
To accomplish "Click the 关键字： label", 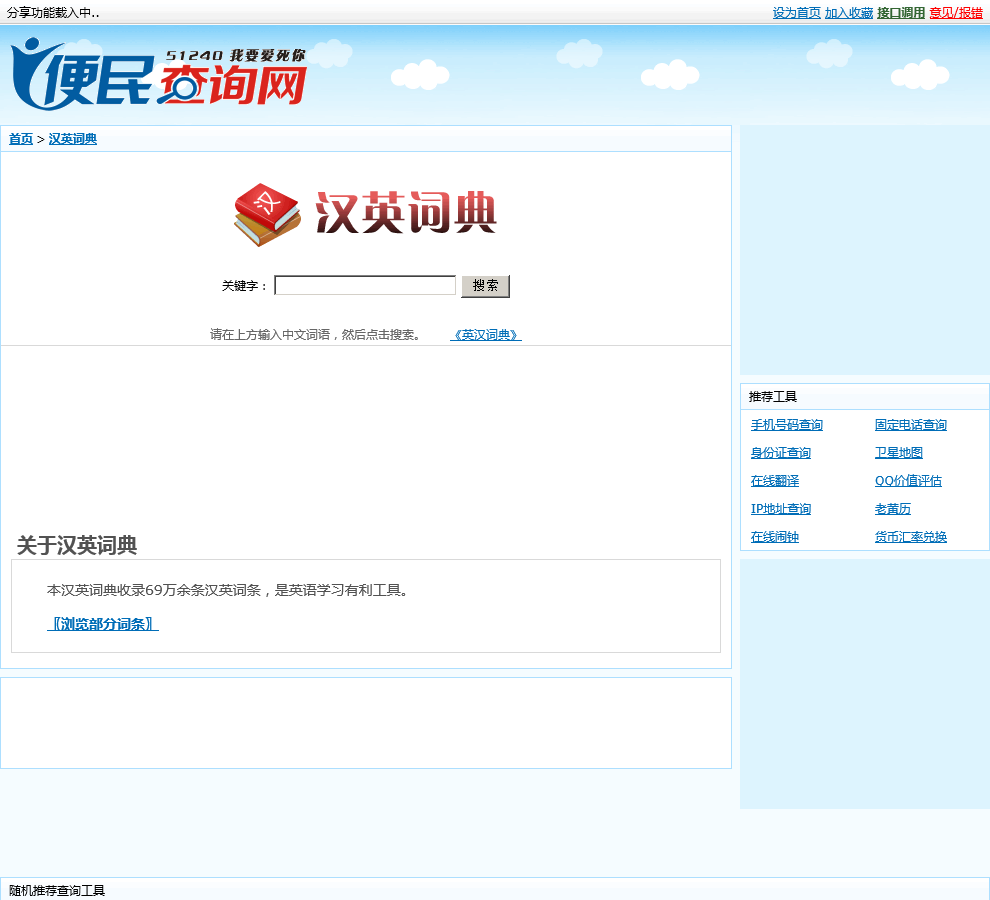I will click(x=244, y=286).
